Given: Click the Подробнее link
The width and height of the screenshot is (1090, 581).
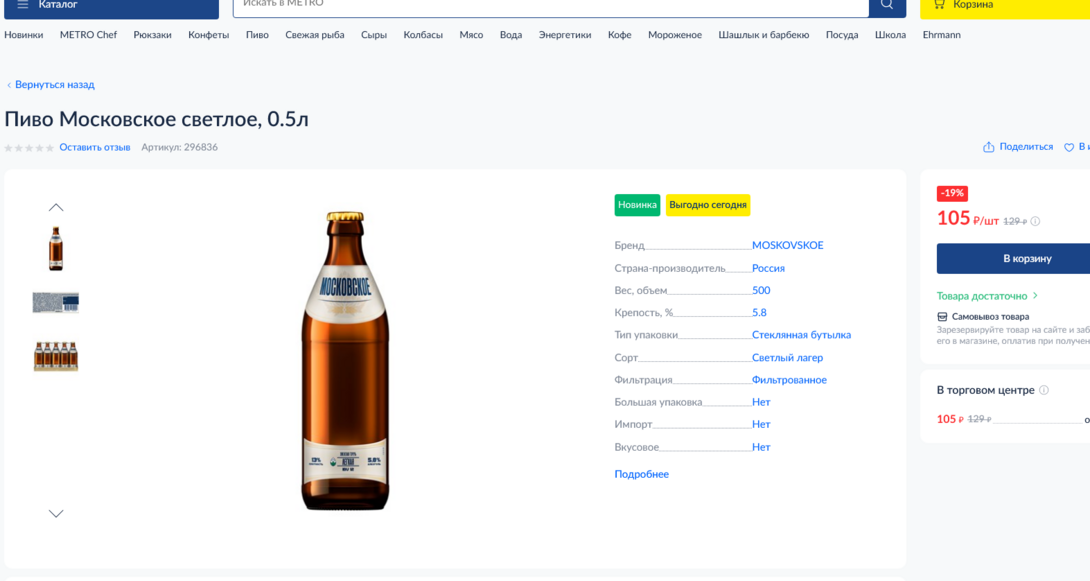Looking at the screenshot, I should [x=641, y=474].
